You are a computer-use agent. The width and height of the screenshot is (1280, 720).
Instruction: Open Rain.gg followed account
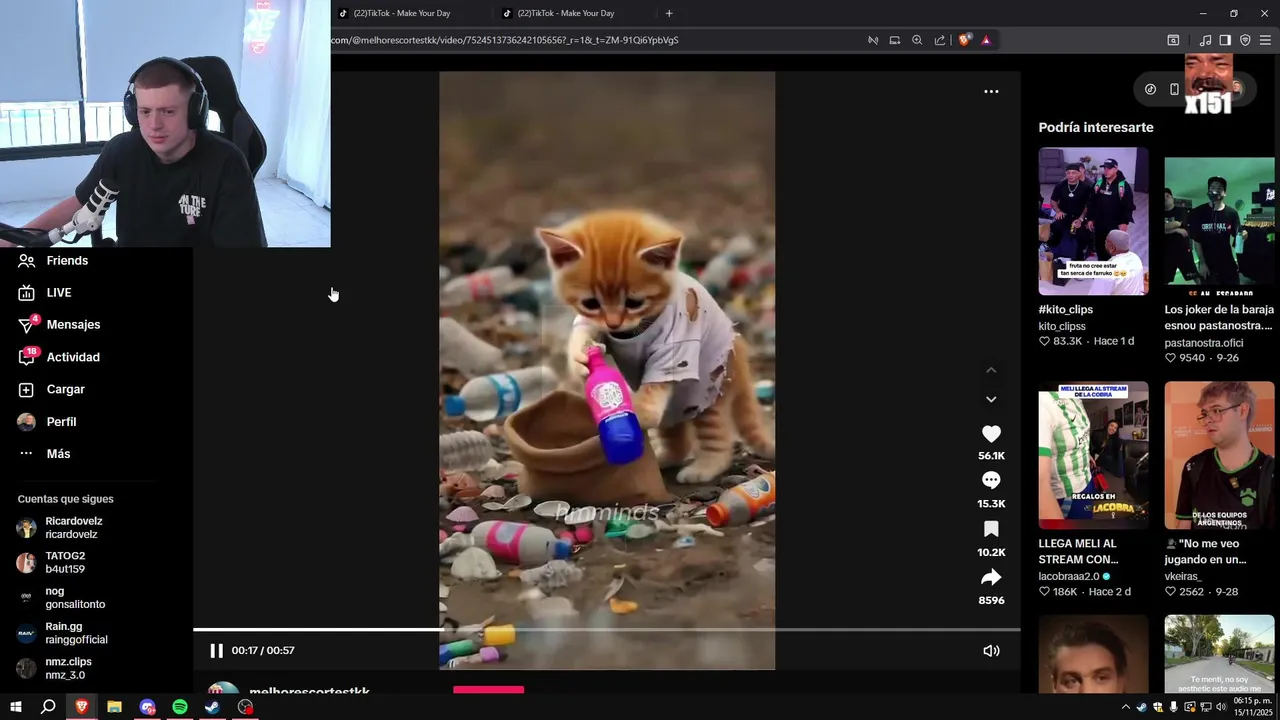(x=76, y=633)
